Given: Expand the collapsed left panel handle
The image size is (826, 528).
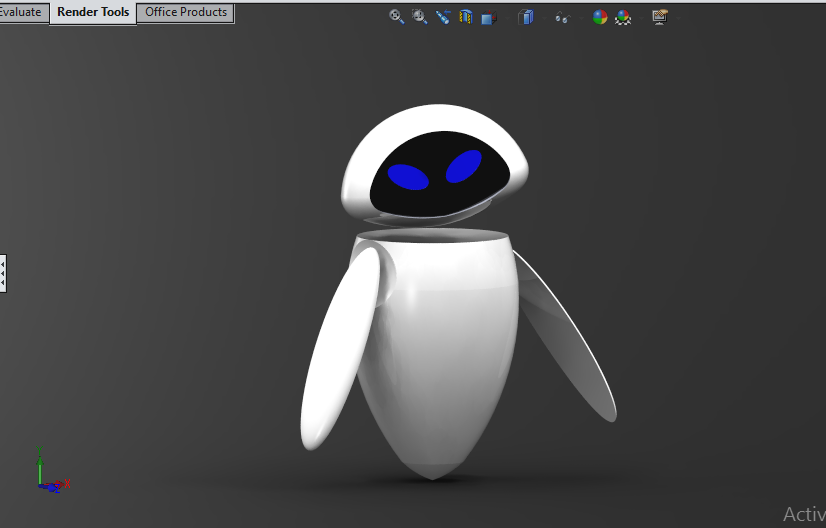Looking at the screenshot, I should (3, 273).
